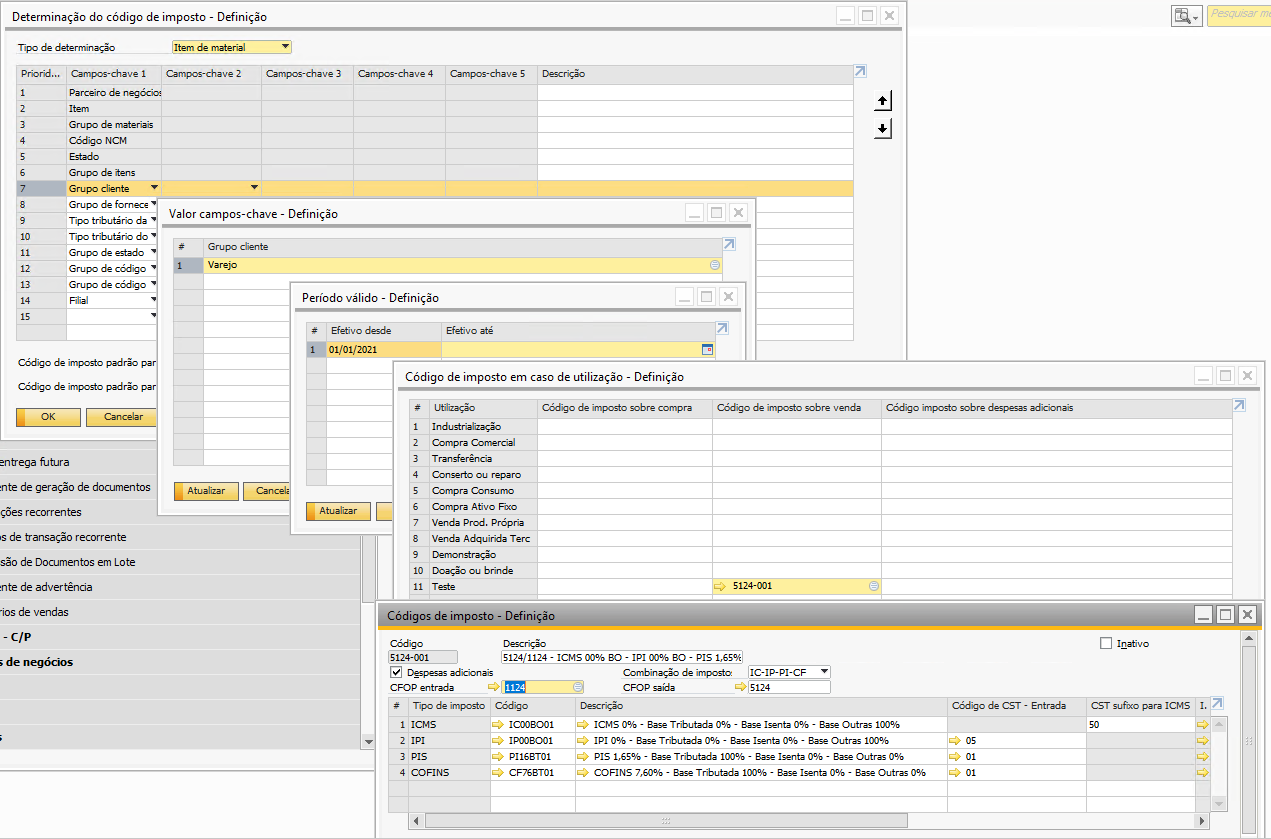The width and height of the screenshot is (1271, 839).
Task: Expand Combinação de imposto dropdown
Action: 824,673
